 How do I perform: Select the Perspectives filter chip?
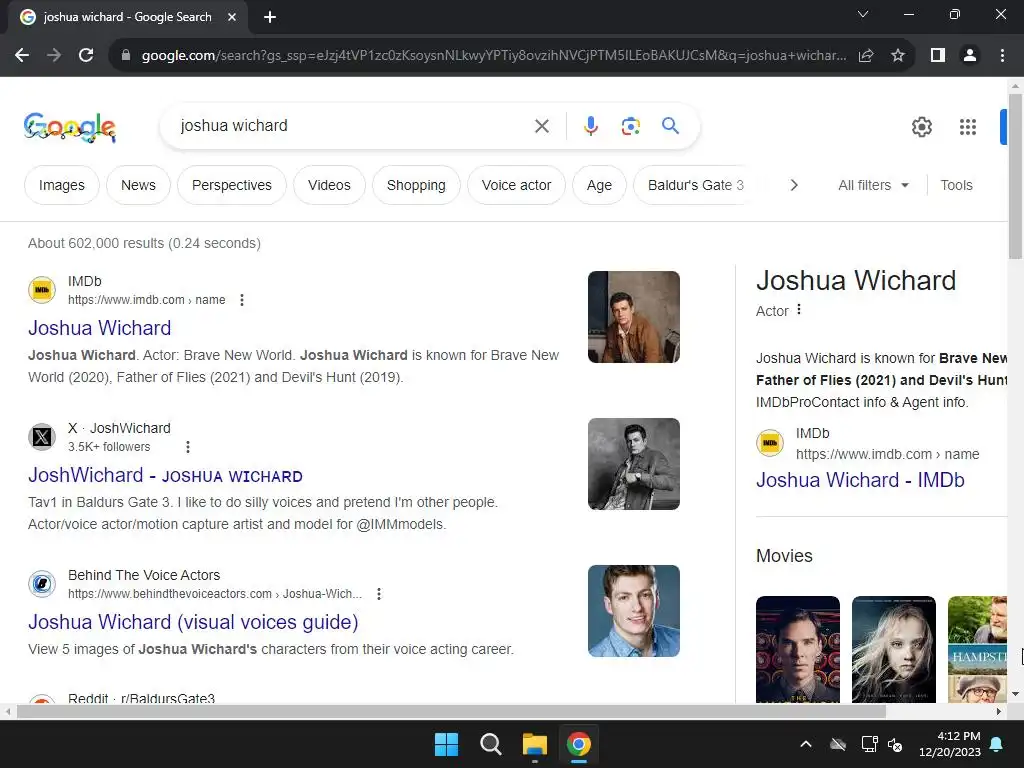(x=232, y=185)
